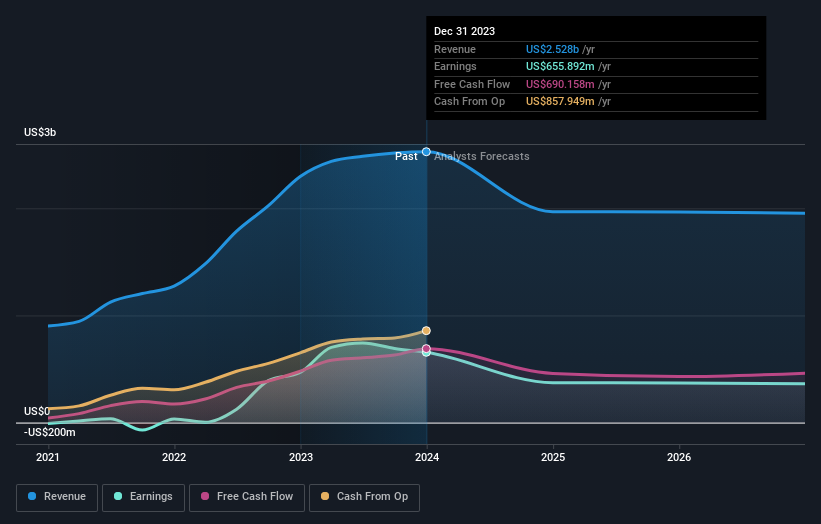The width and height of the screenshot is (821, 524).
Task: Click the US$655.892m earnings value
Action: click(x=560, y=66)
